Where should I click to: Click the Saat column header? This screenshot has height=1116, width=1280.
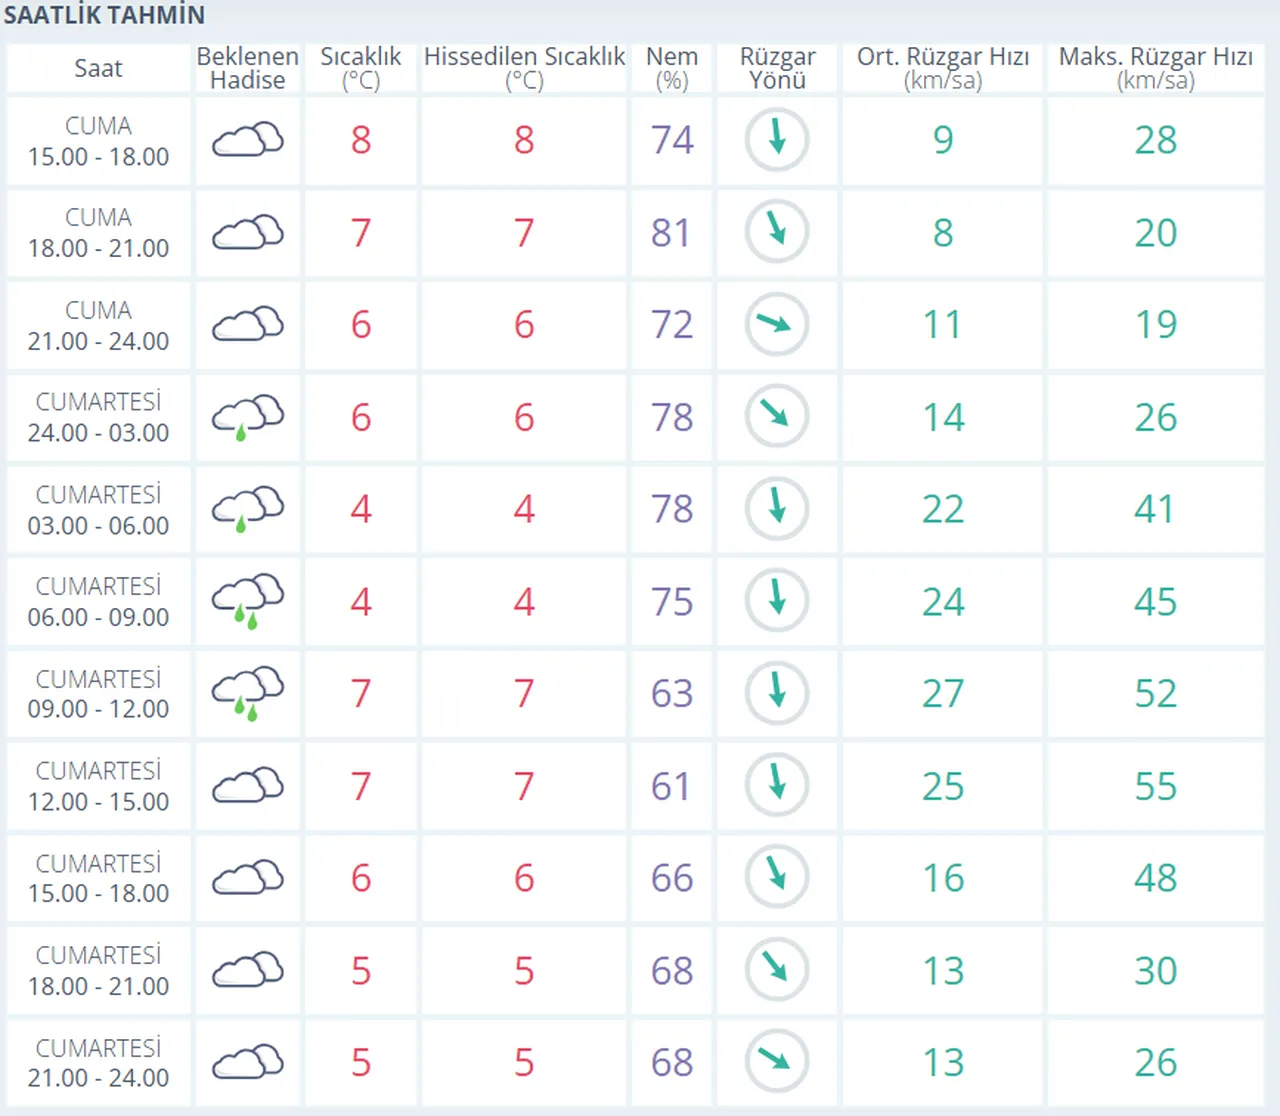[98, 68]
